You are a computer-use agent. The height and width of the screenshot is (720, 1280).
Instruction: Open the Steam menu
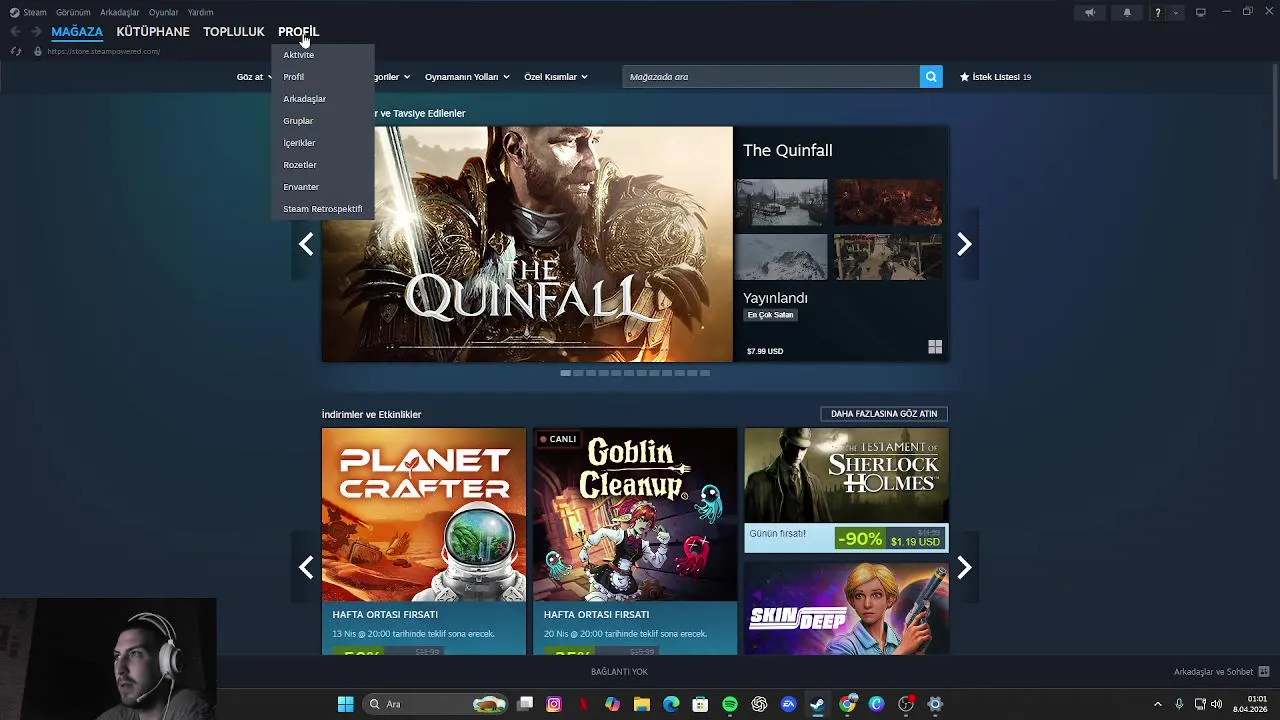(28, 12)
